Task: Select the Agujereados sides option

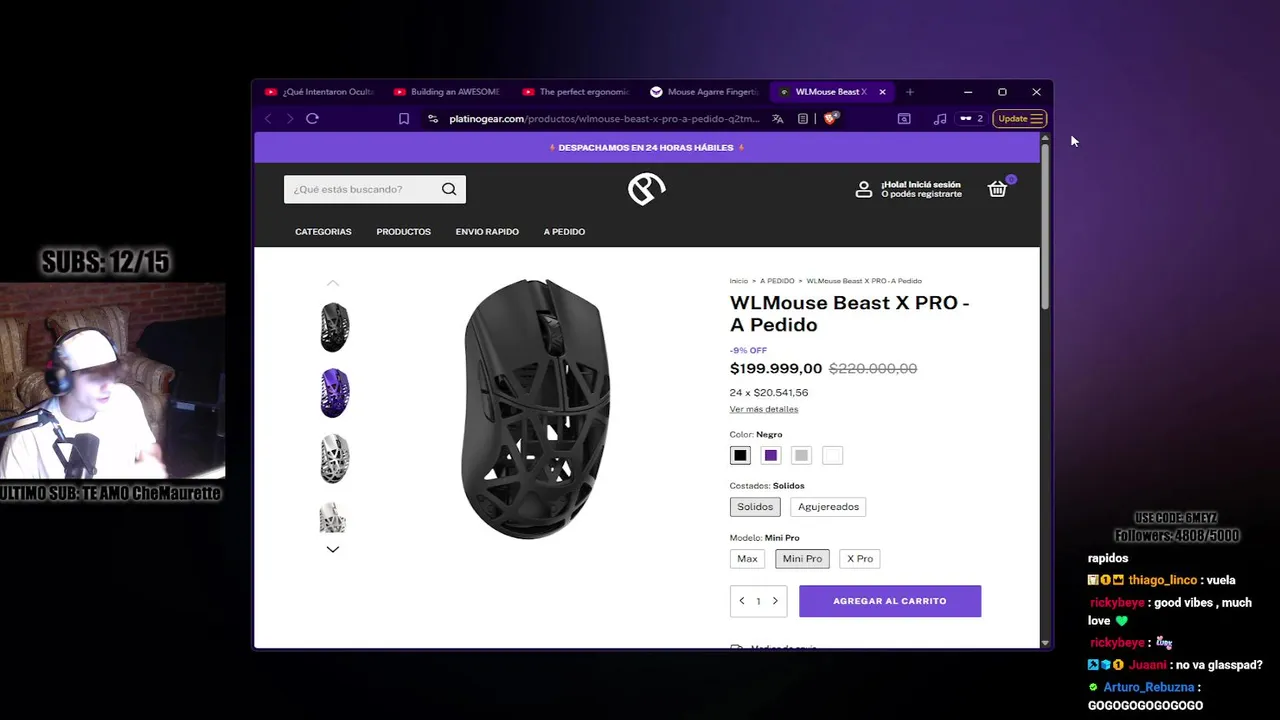Action: tap(828, 507)
